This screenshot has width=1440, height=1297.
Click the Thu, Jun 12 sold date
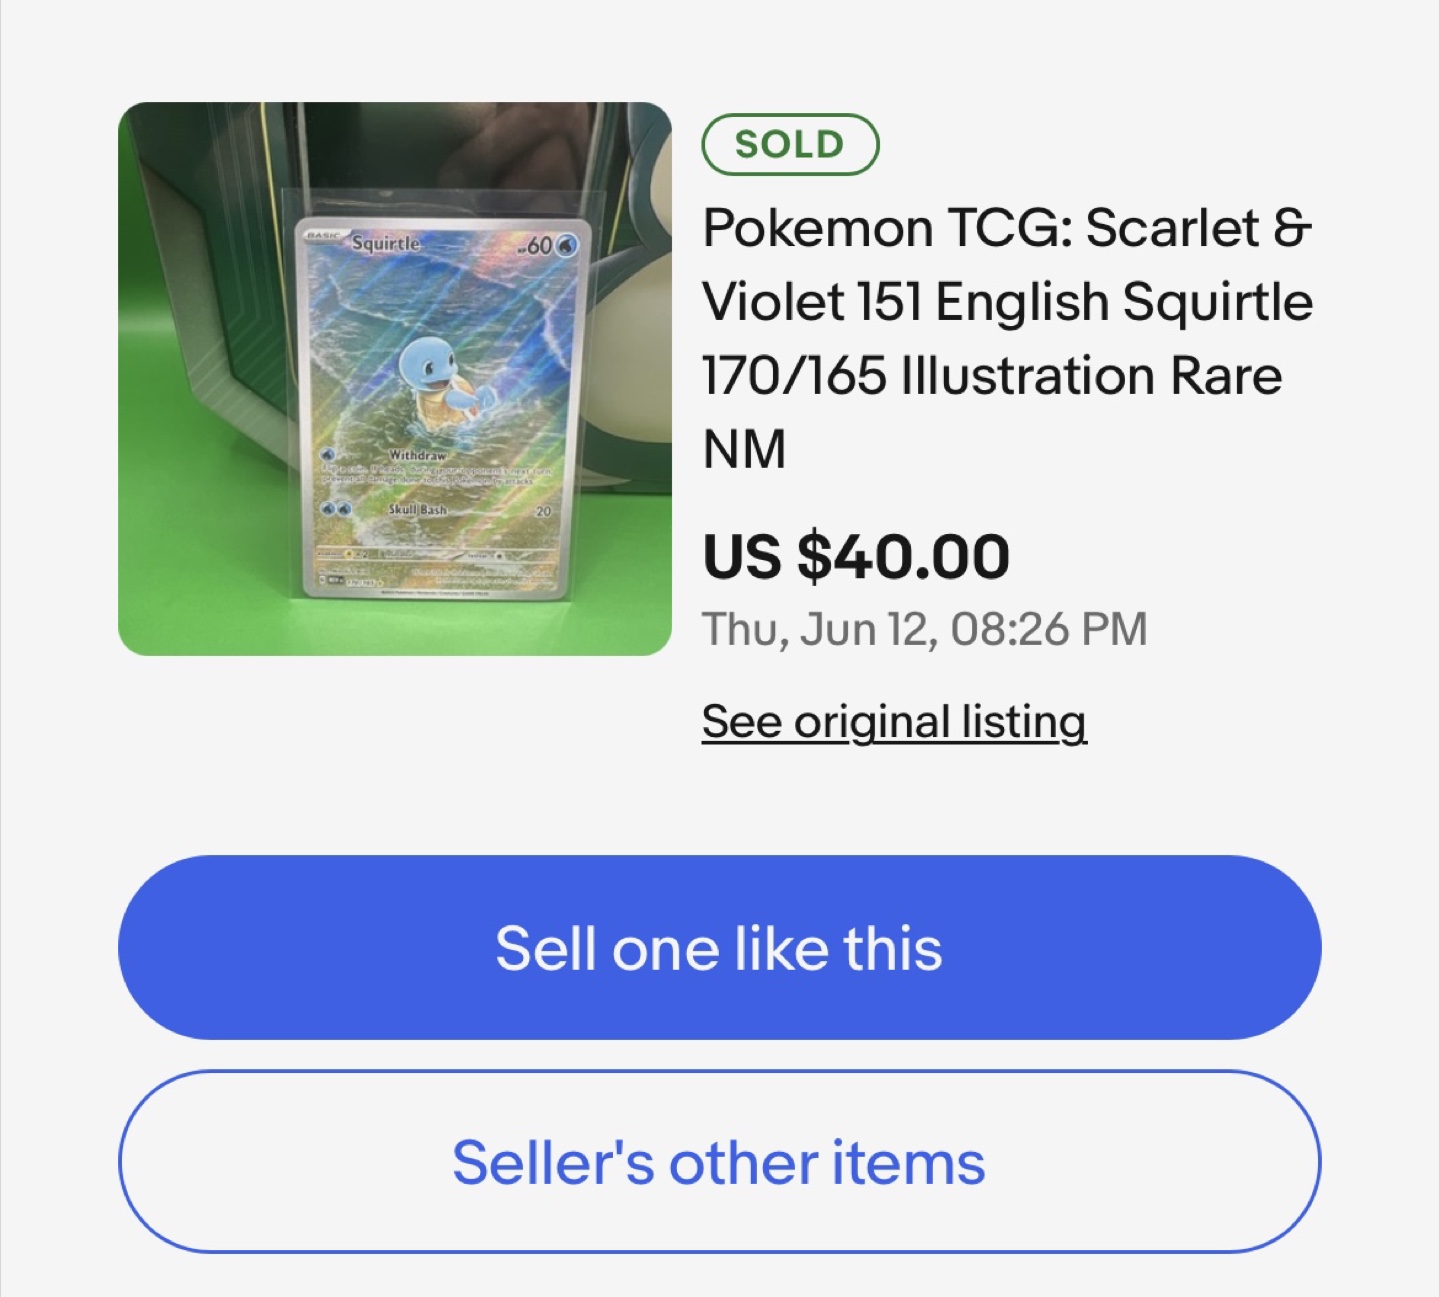pyautogui.click(x=924, y=629)
